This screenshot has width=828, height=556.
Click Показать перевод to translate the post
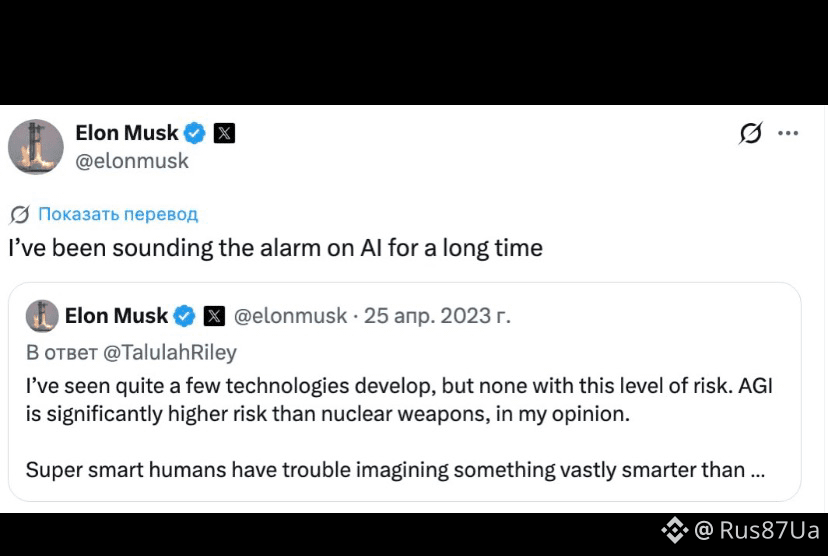click(x=118, y=214)
